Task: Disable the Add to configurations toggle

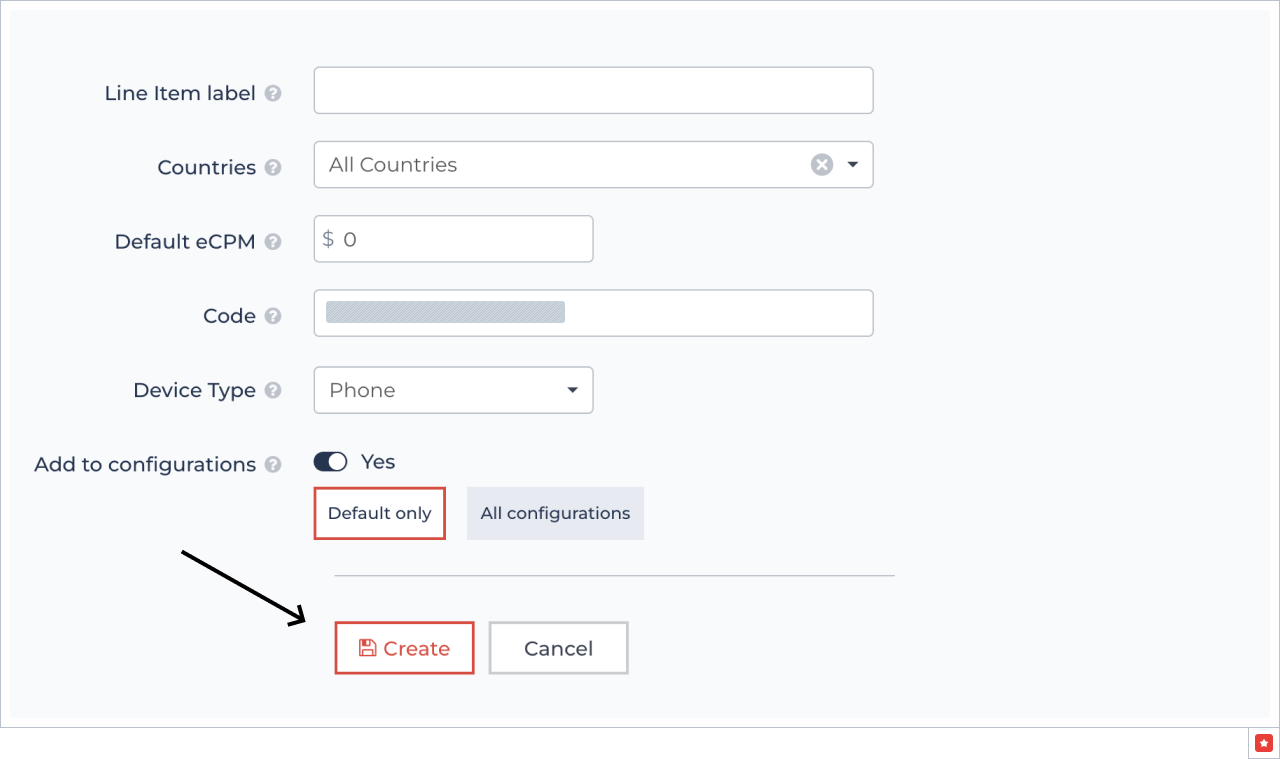Action: click(330, 461)
